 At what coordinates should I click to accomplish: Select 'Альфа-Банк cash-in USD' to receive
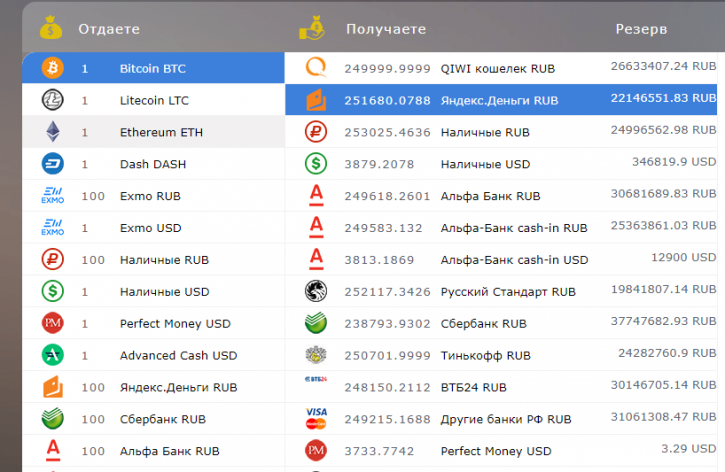coord(501,259)
